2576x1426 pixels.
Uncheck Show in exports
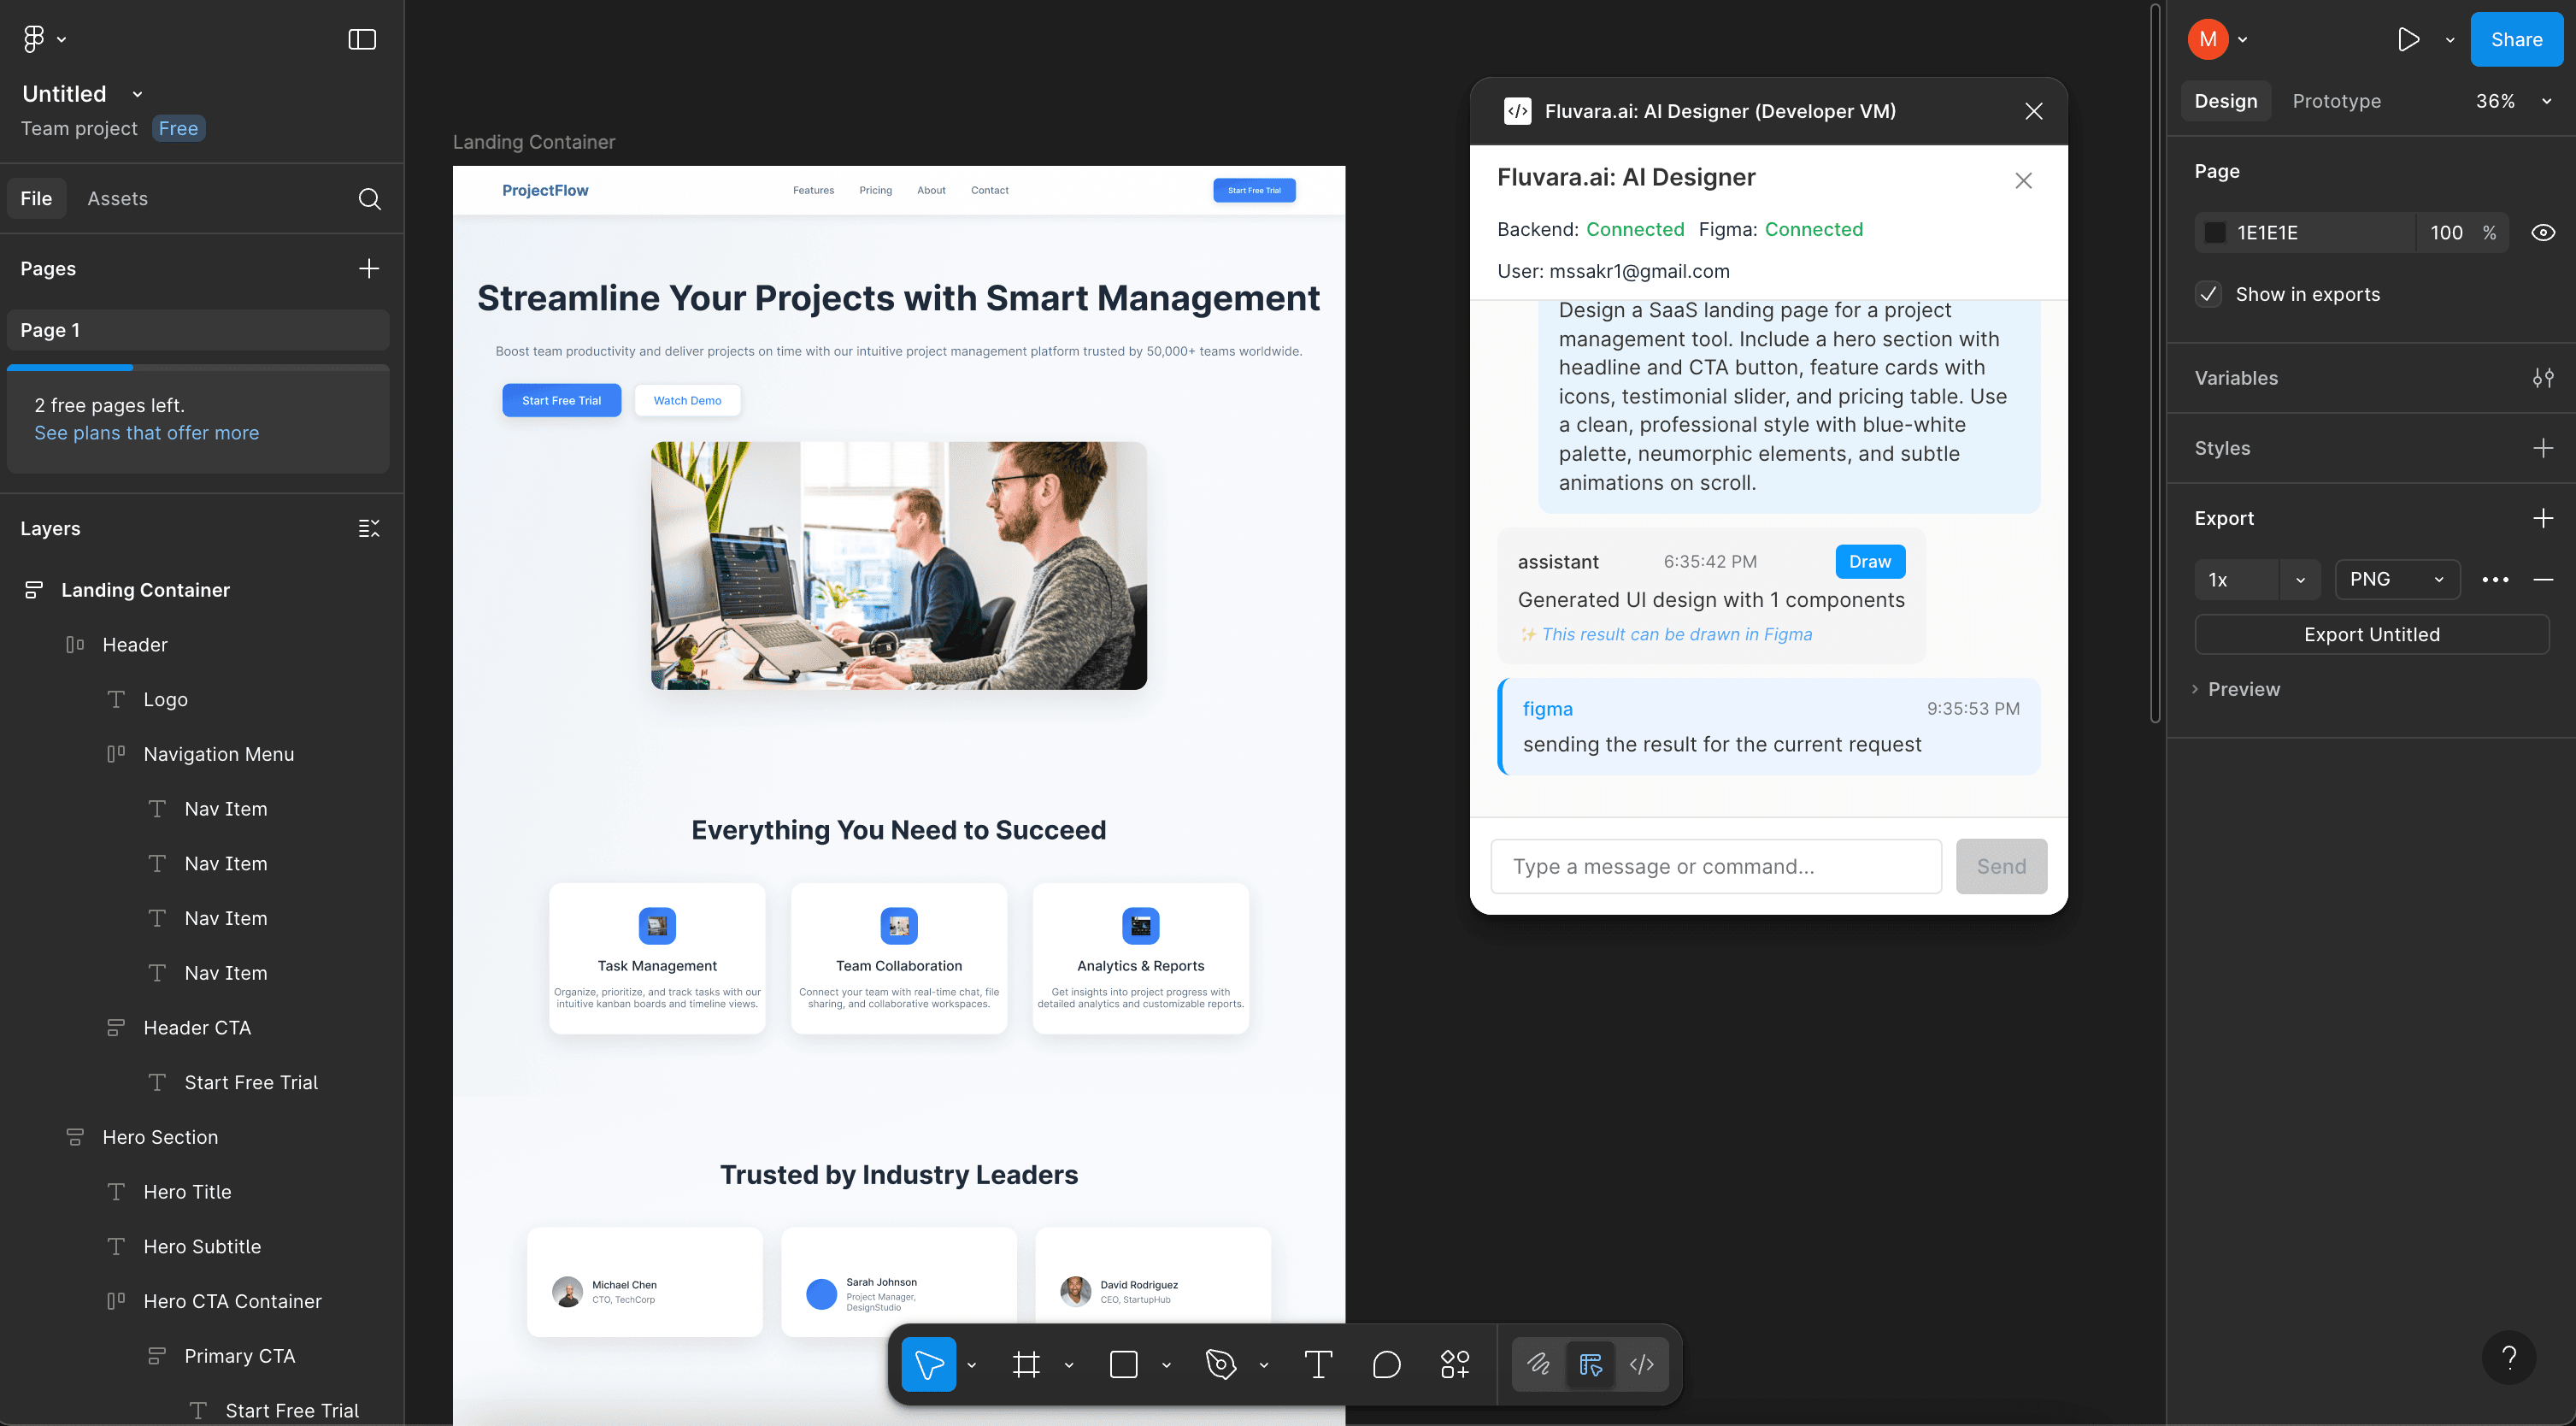coord(2208,294)
